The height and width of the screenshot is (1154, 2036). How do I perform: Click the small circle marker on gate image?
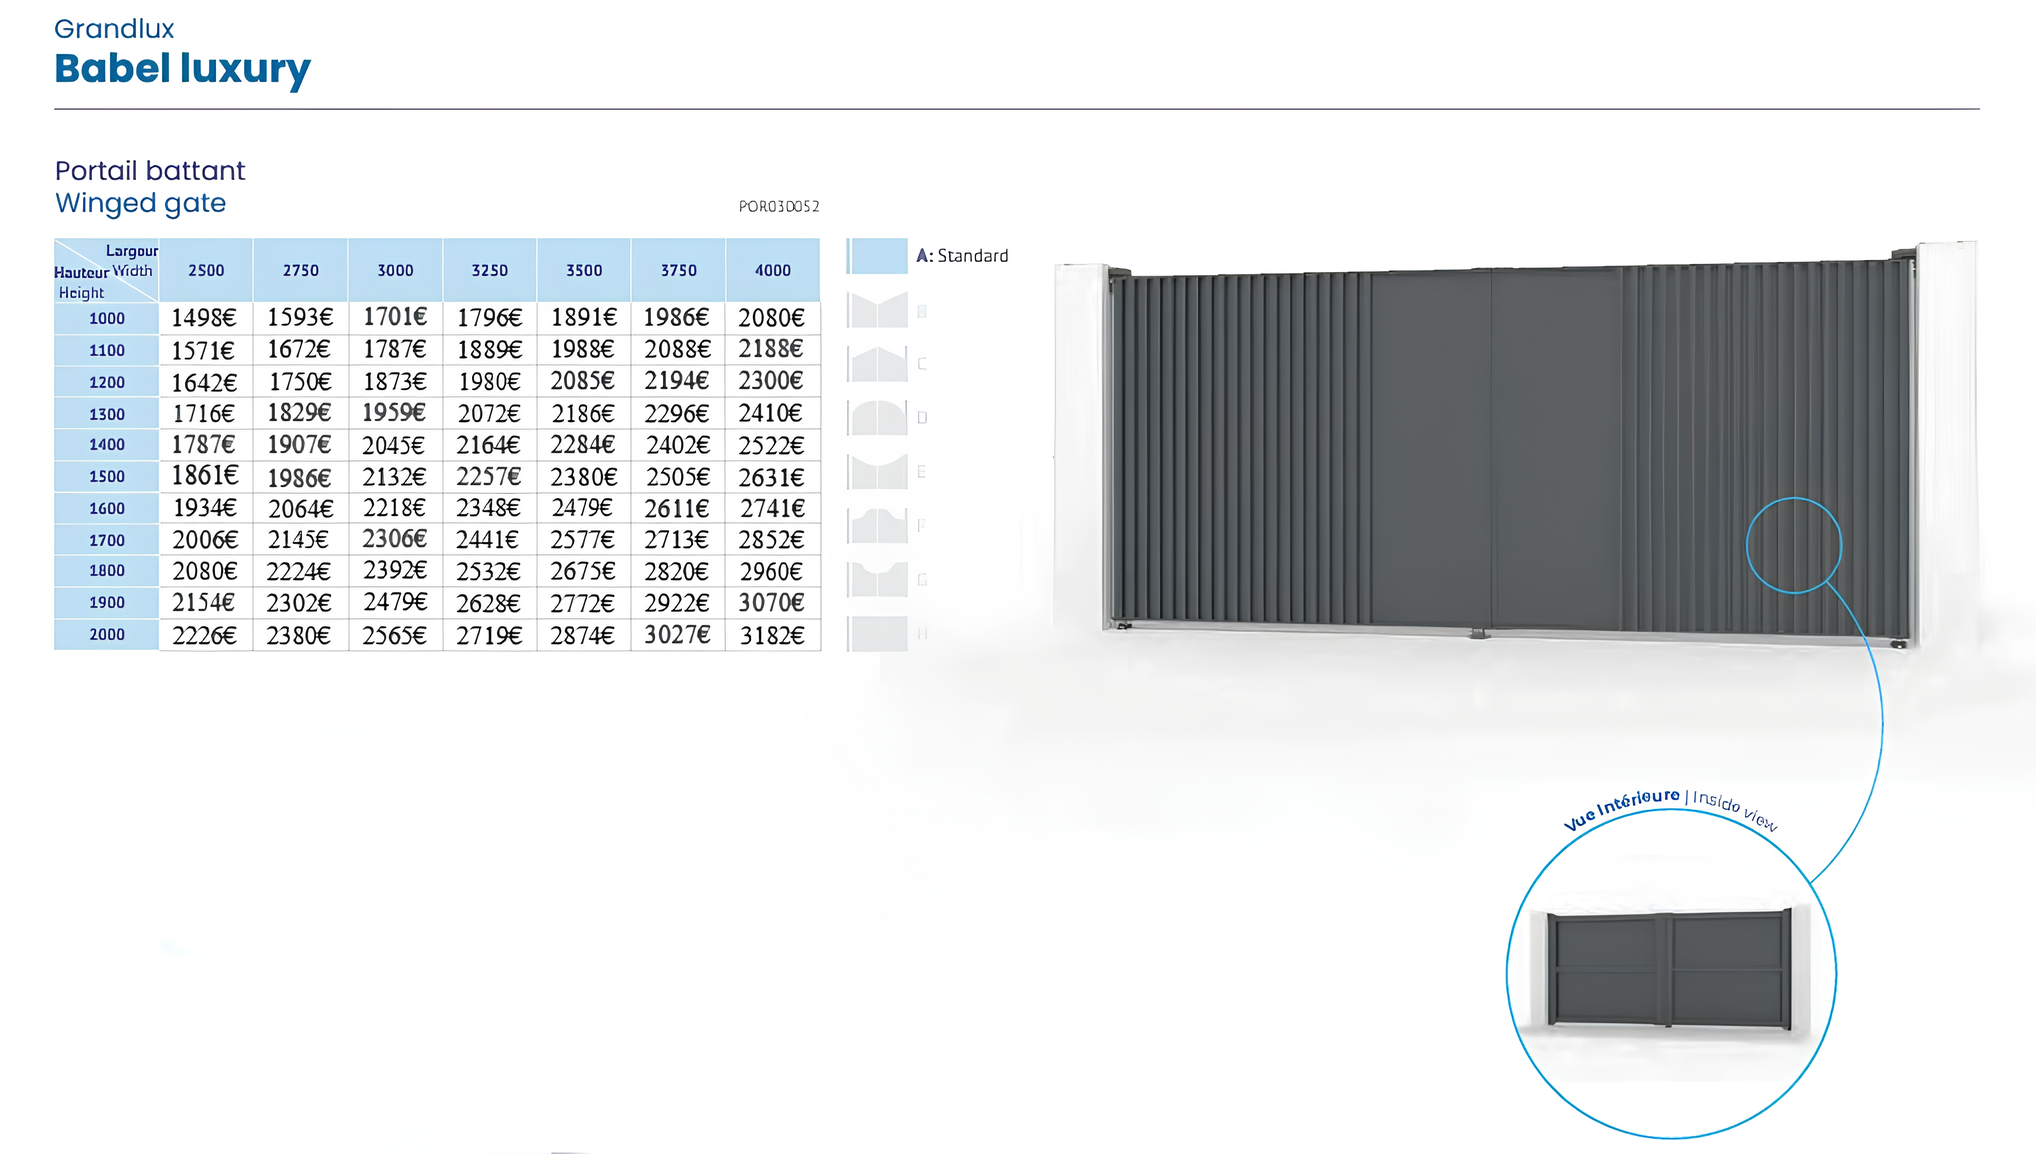pos(1793,546)
